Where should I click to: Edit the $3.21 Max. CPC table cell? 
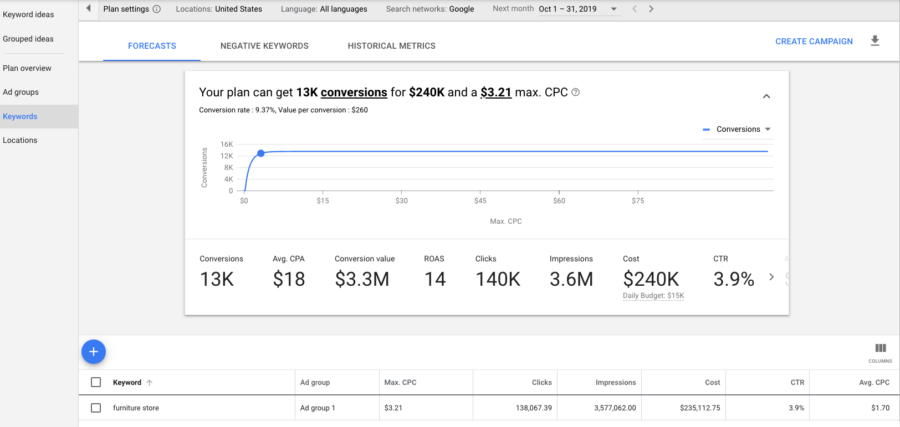click(x=394, y=408)
